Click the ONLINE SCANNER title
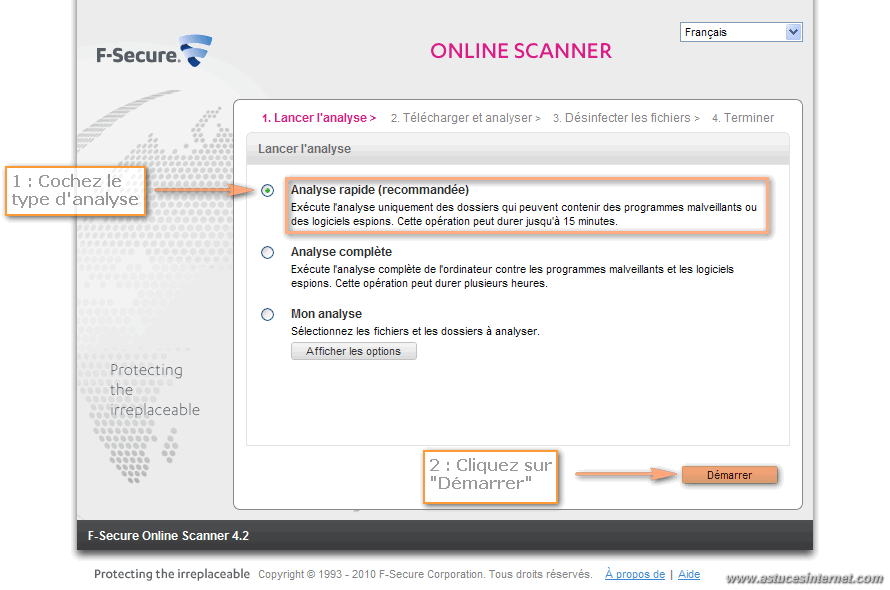Screen dimensions: 890x590 521,51
